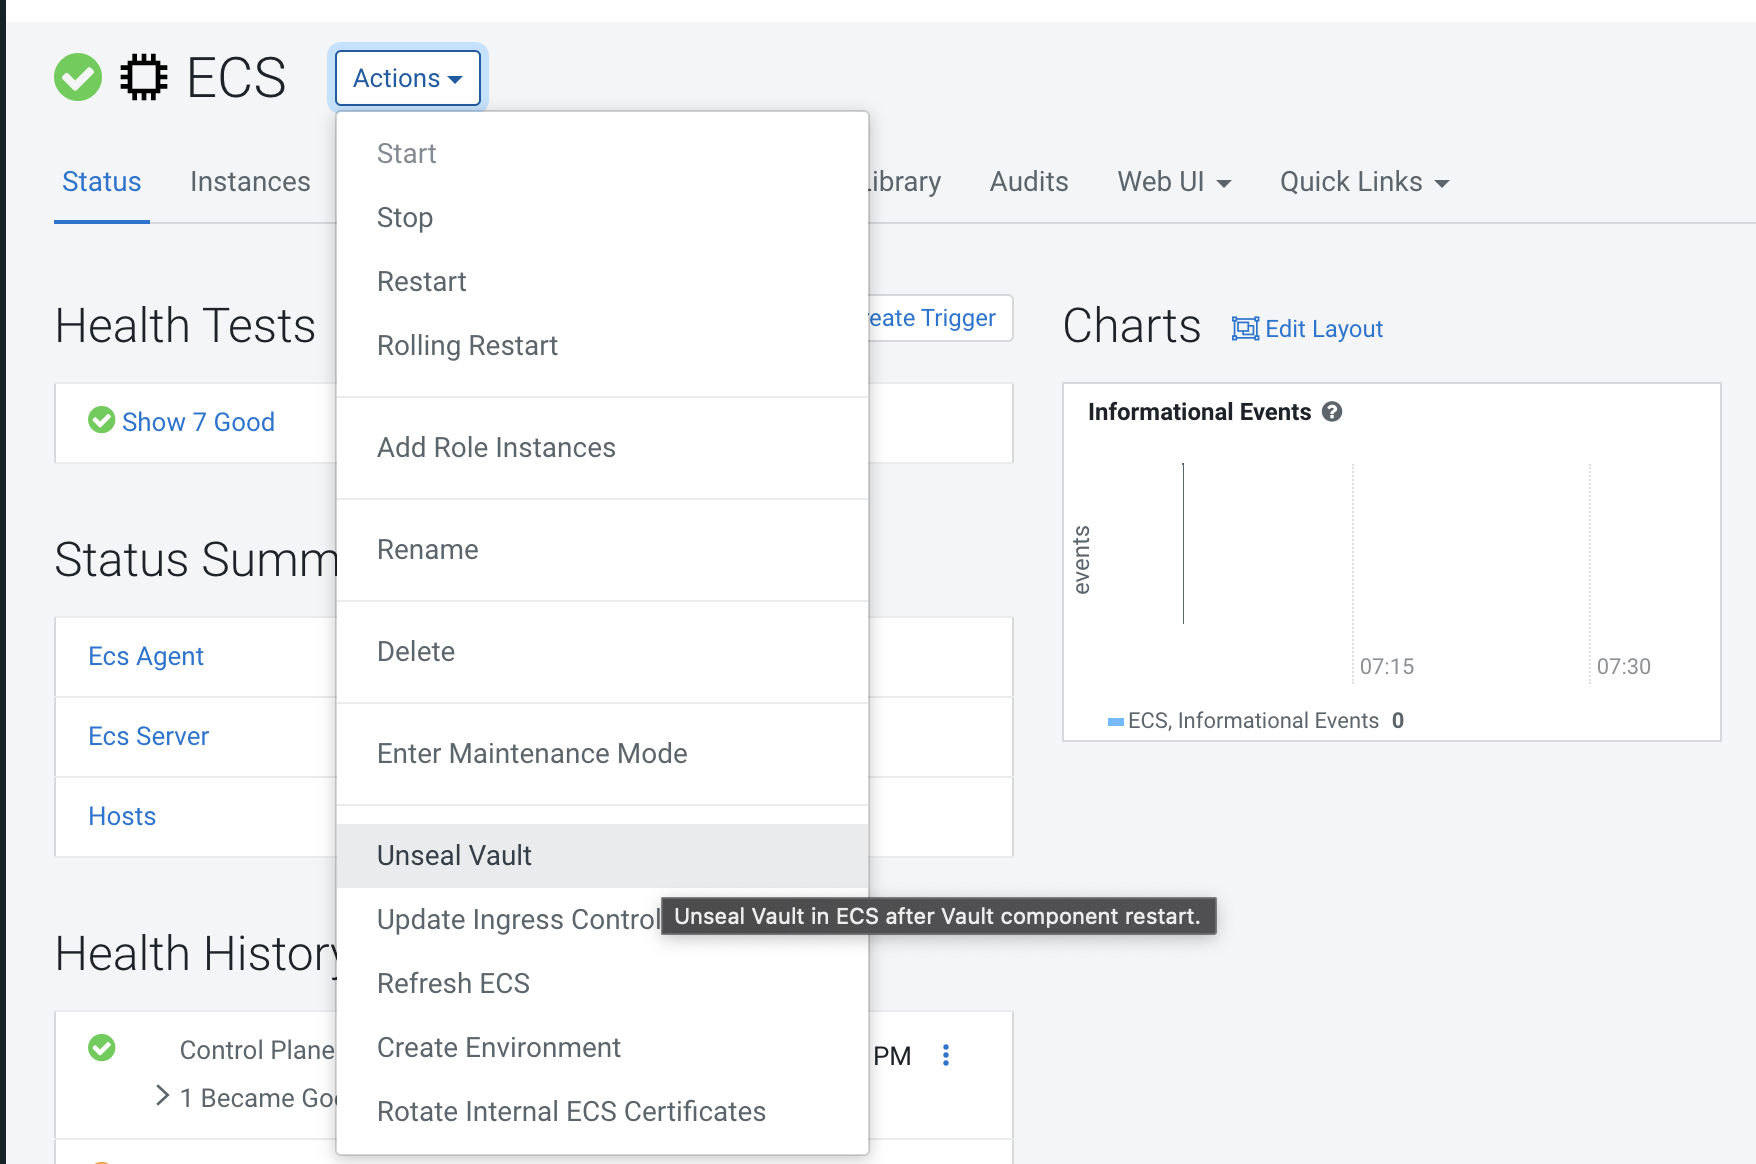This screenshot has width=1756, height=1164.
Task: Click the green ECS health status checkmark
Action: [x=78, y=78]
